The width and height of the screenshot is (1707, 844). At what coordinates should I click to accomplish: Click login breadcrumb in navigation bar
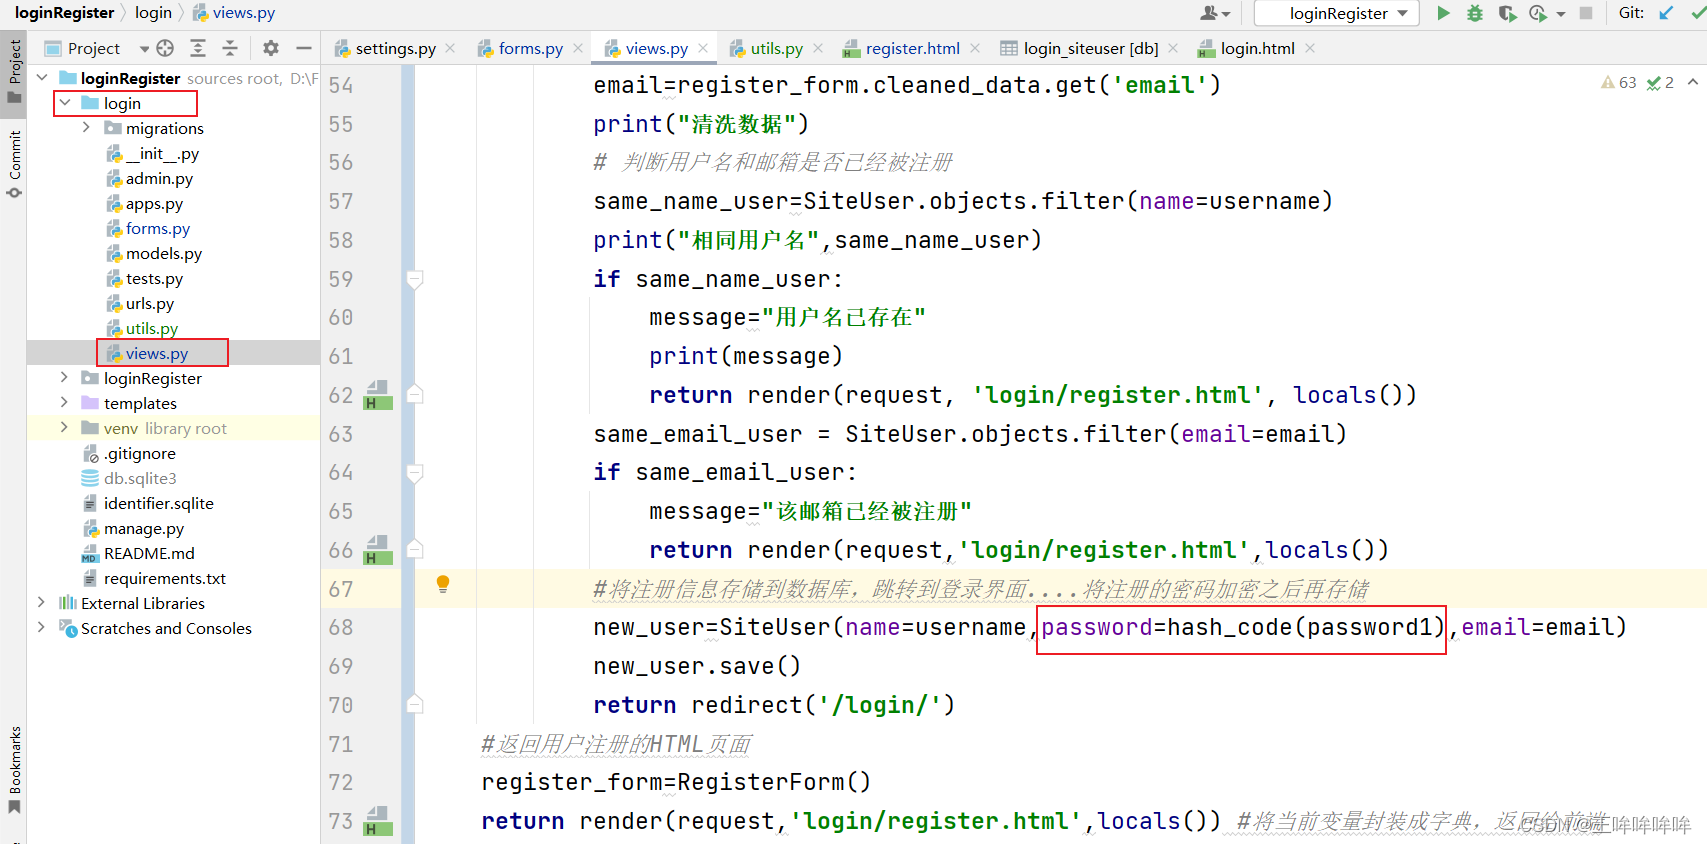pos(153,13)
